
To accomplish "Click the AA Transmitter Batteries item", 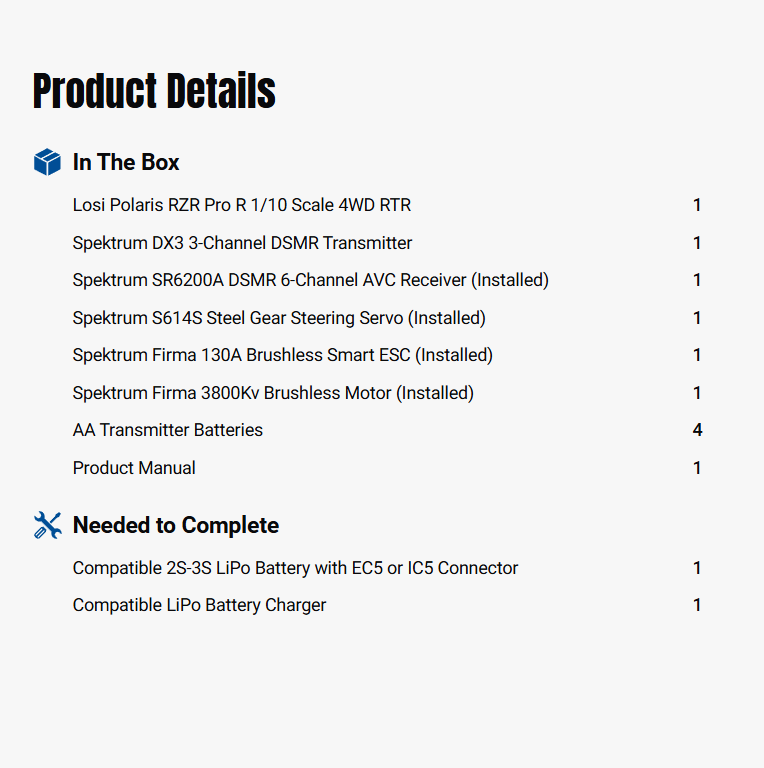I will coord(168,430).
